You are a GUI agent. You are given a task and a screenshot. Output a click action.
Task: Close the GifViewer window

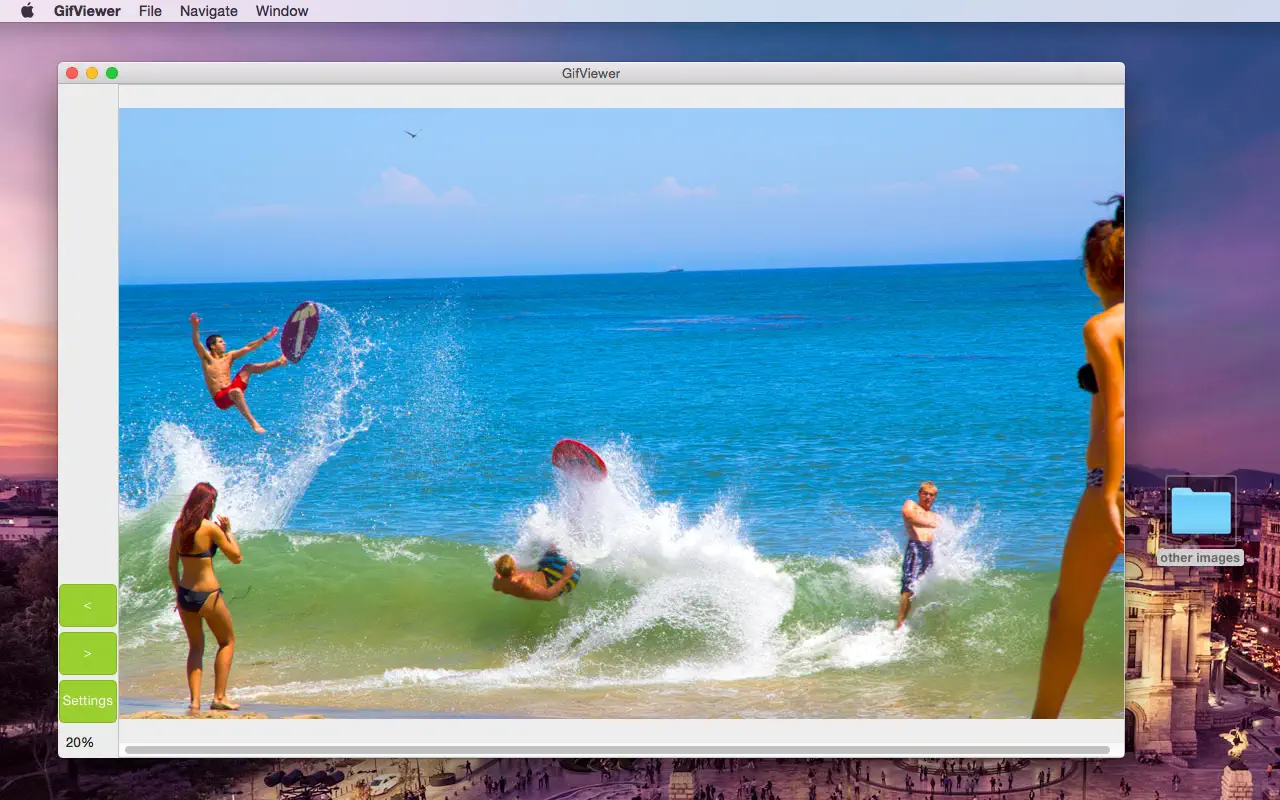(x=71, y=72)
